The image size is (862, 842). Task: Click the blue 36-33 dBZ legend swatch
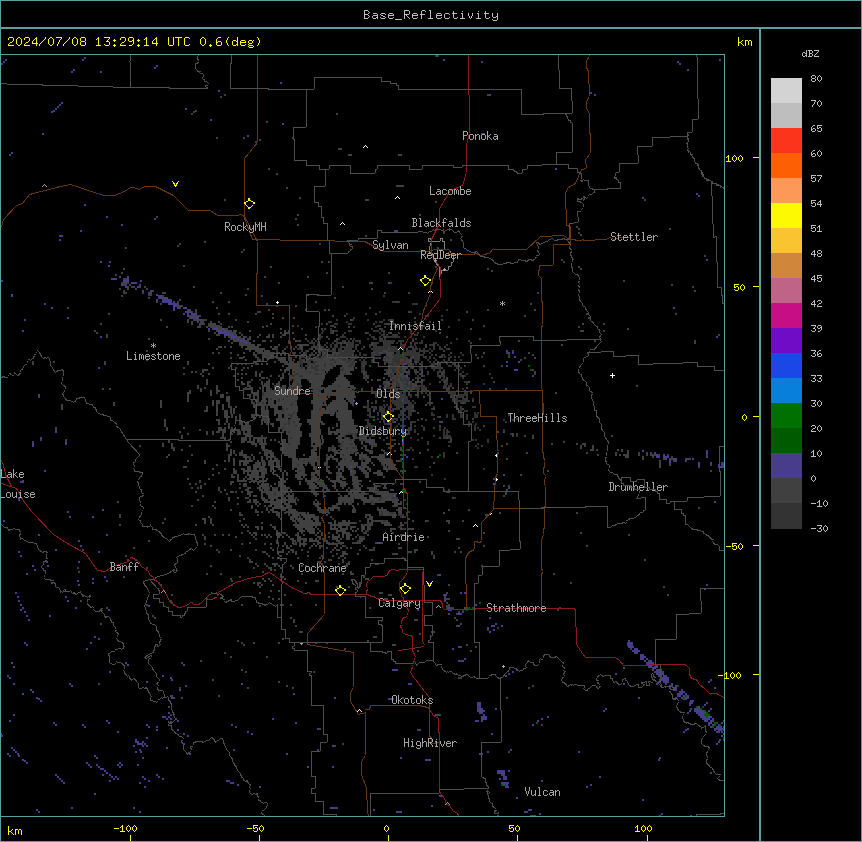[786, 365]
